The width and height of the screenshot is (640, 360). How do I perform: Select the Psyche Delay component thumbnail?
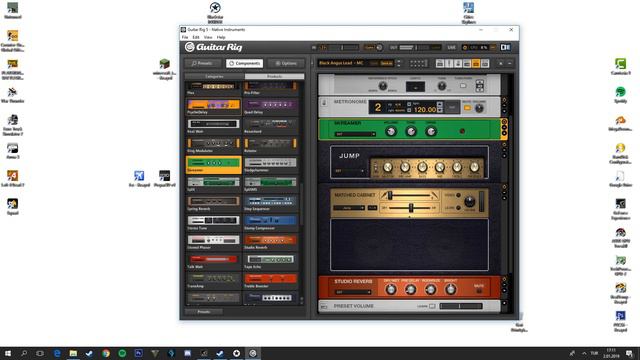pyautogui.click(x=213, y=106)
